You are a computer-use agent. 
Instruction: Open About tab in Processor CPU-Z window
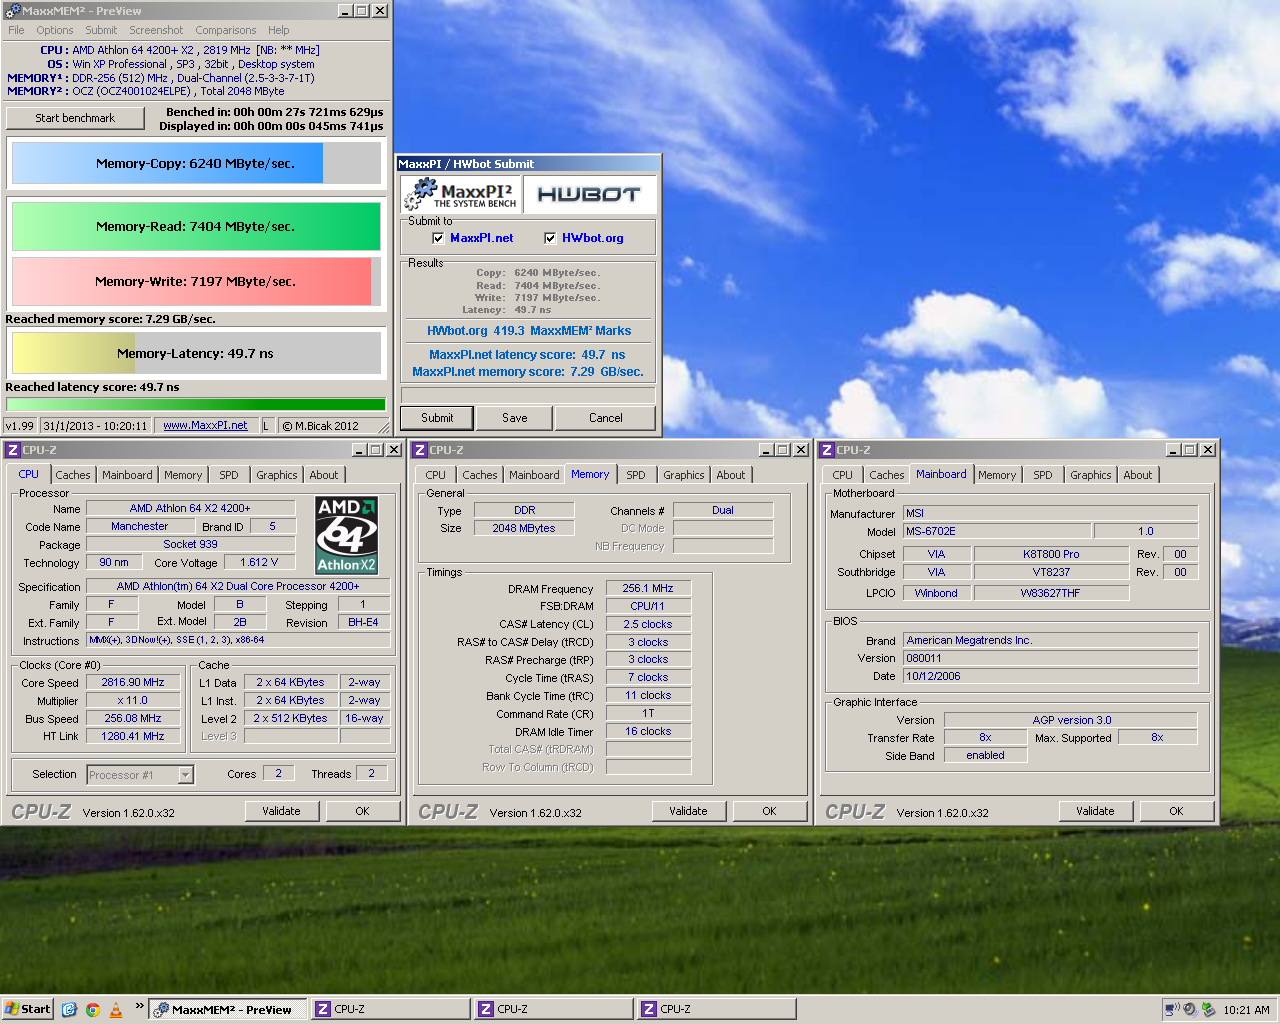pos(324,475)
